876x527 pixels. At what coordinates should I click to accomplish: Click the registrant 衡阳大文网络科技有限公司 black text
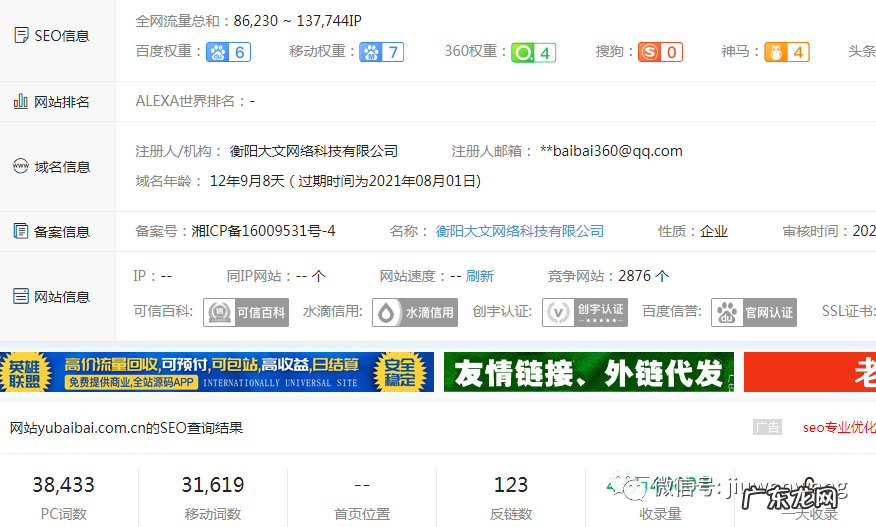(x=313, y=151)
